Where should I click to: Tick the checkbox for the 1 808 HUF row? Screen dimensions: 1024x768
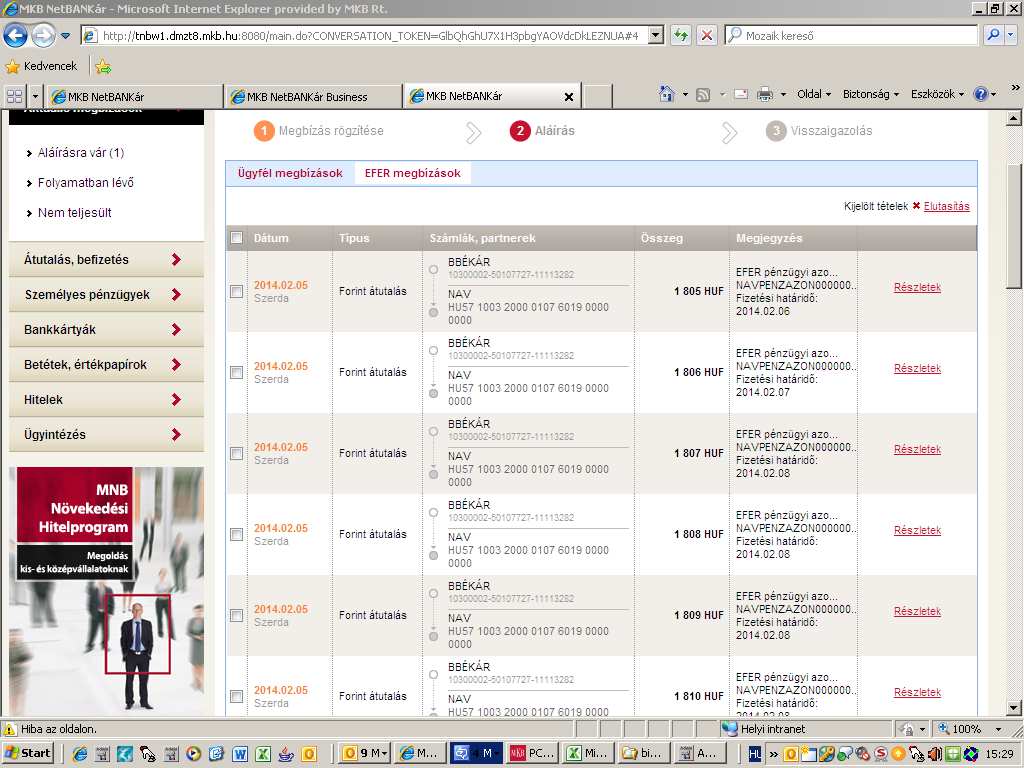point(236,534)
